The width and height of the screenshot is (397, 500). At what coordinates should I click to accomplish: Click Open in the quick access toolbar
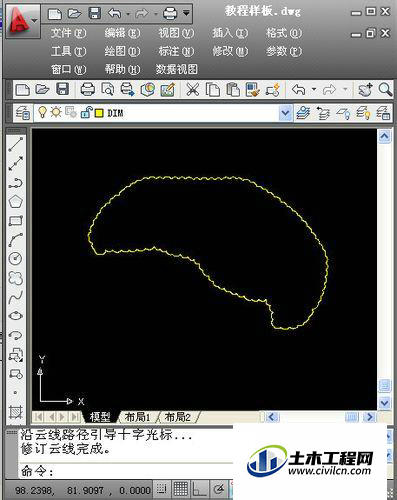click(x=75, y=14)
